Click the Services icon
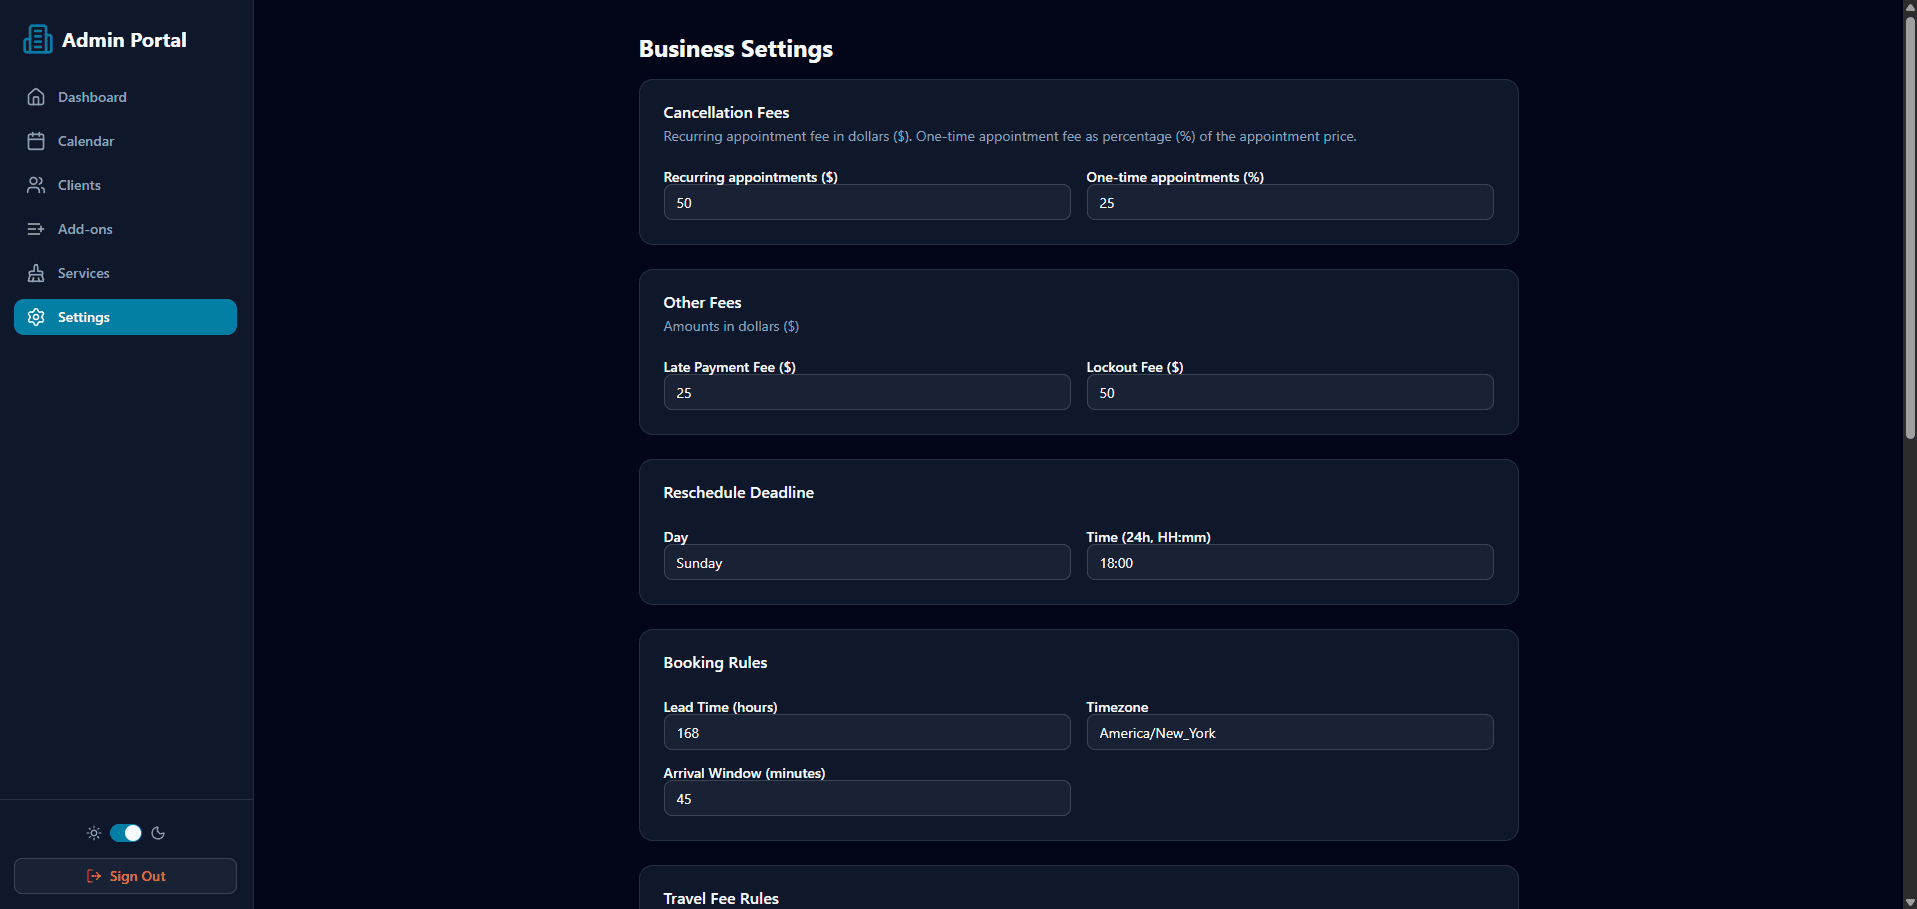The height and width of the screenshot is (909, 1917). 36,272
